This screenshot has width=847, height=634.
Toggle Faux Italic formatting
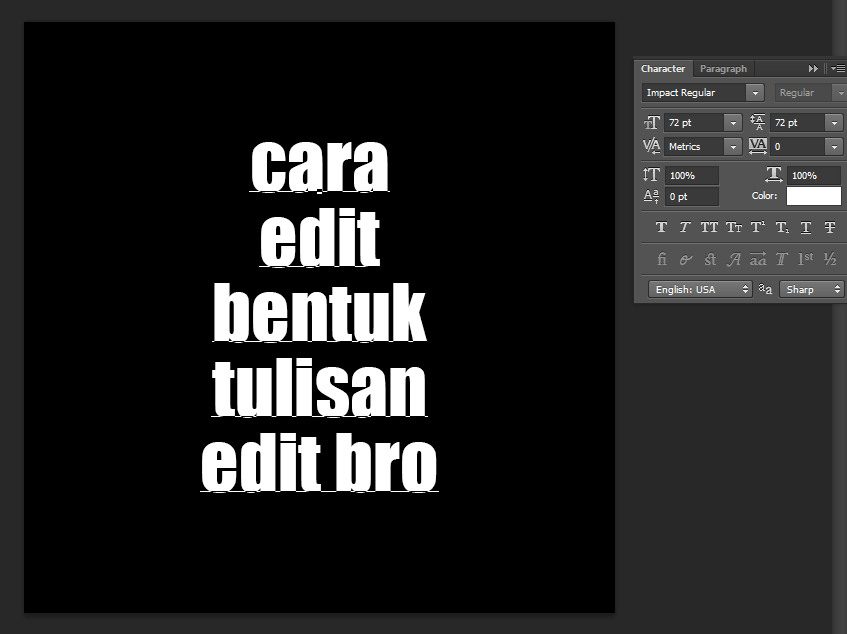point(685,227)
